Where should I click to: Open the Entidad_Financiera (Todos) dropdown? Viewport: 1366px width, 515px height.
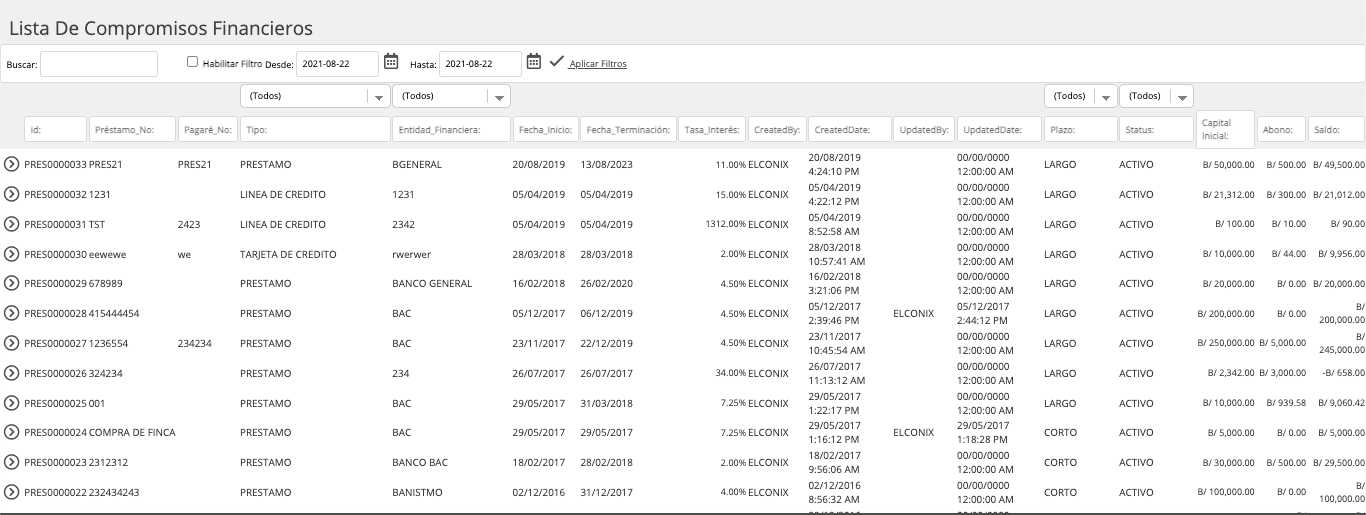point(452,96)
